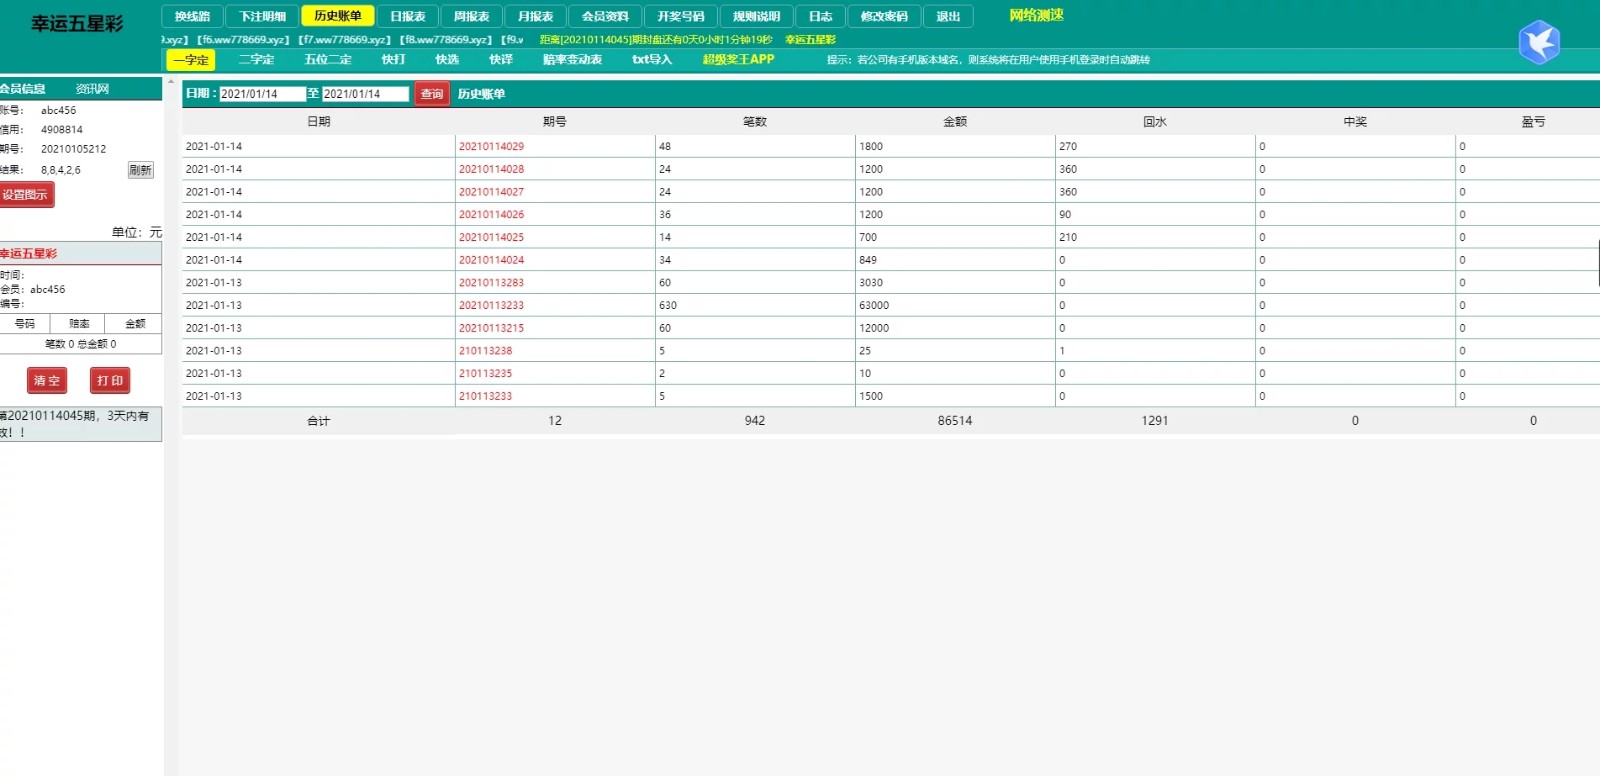
Task: Click the blue bird logo icon
Action: pyautogui.click(x=1538, y=42)
